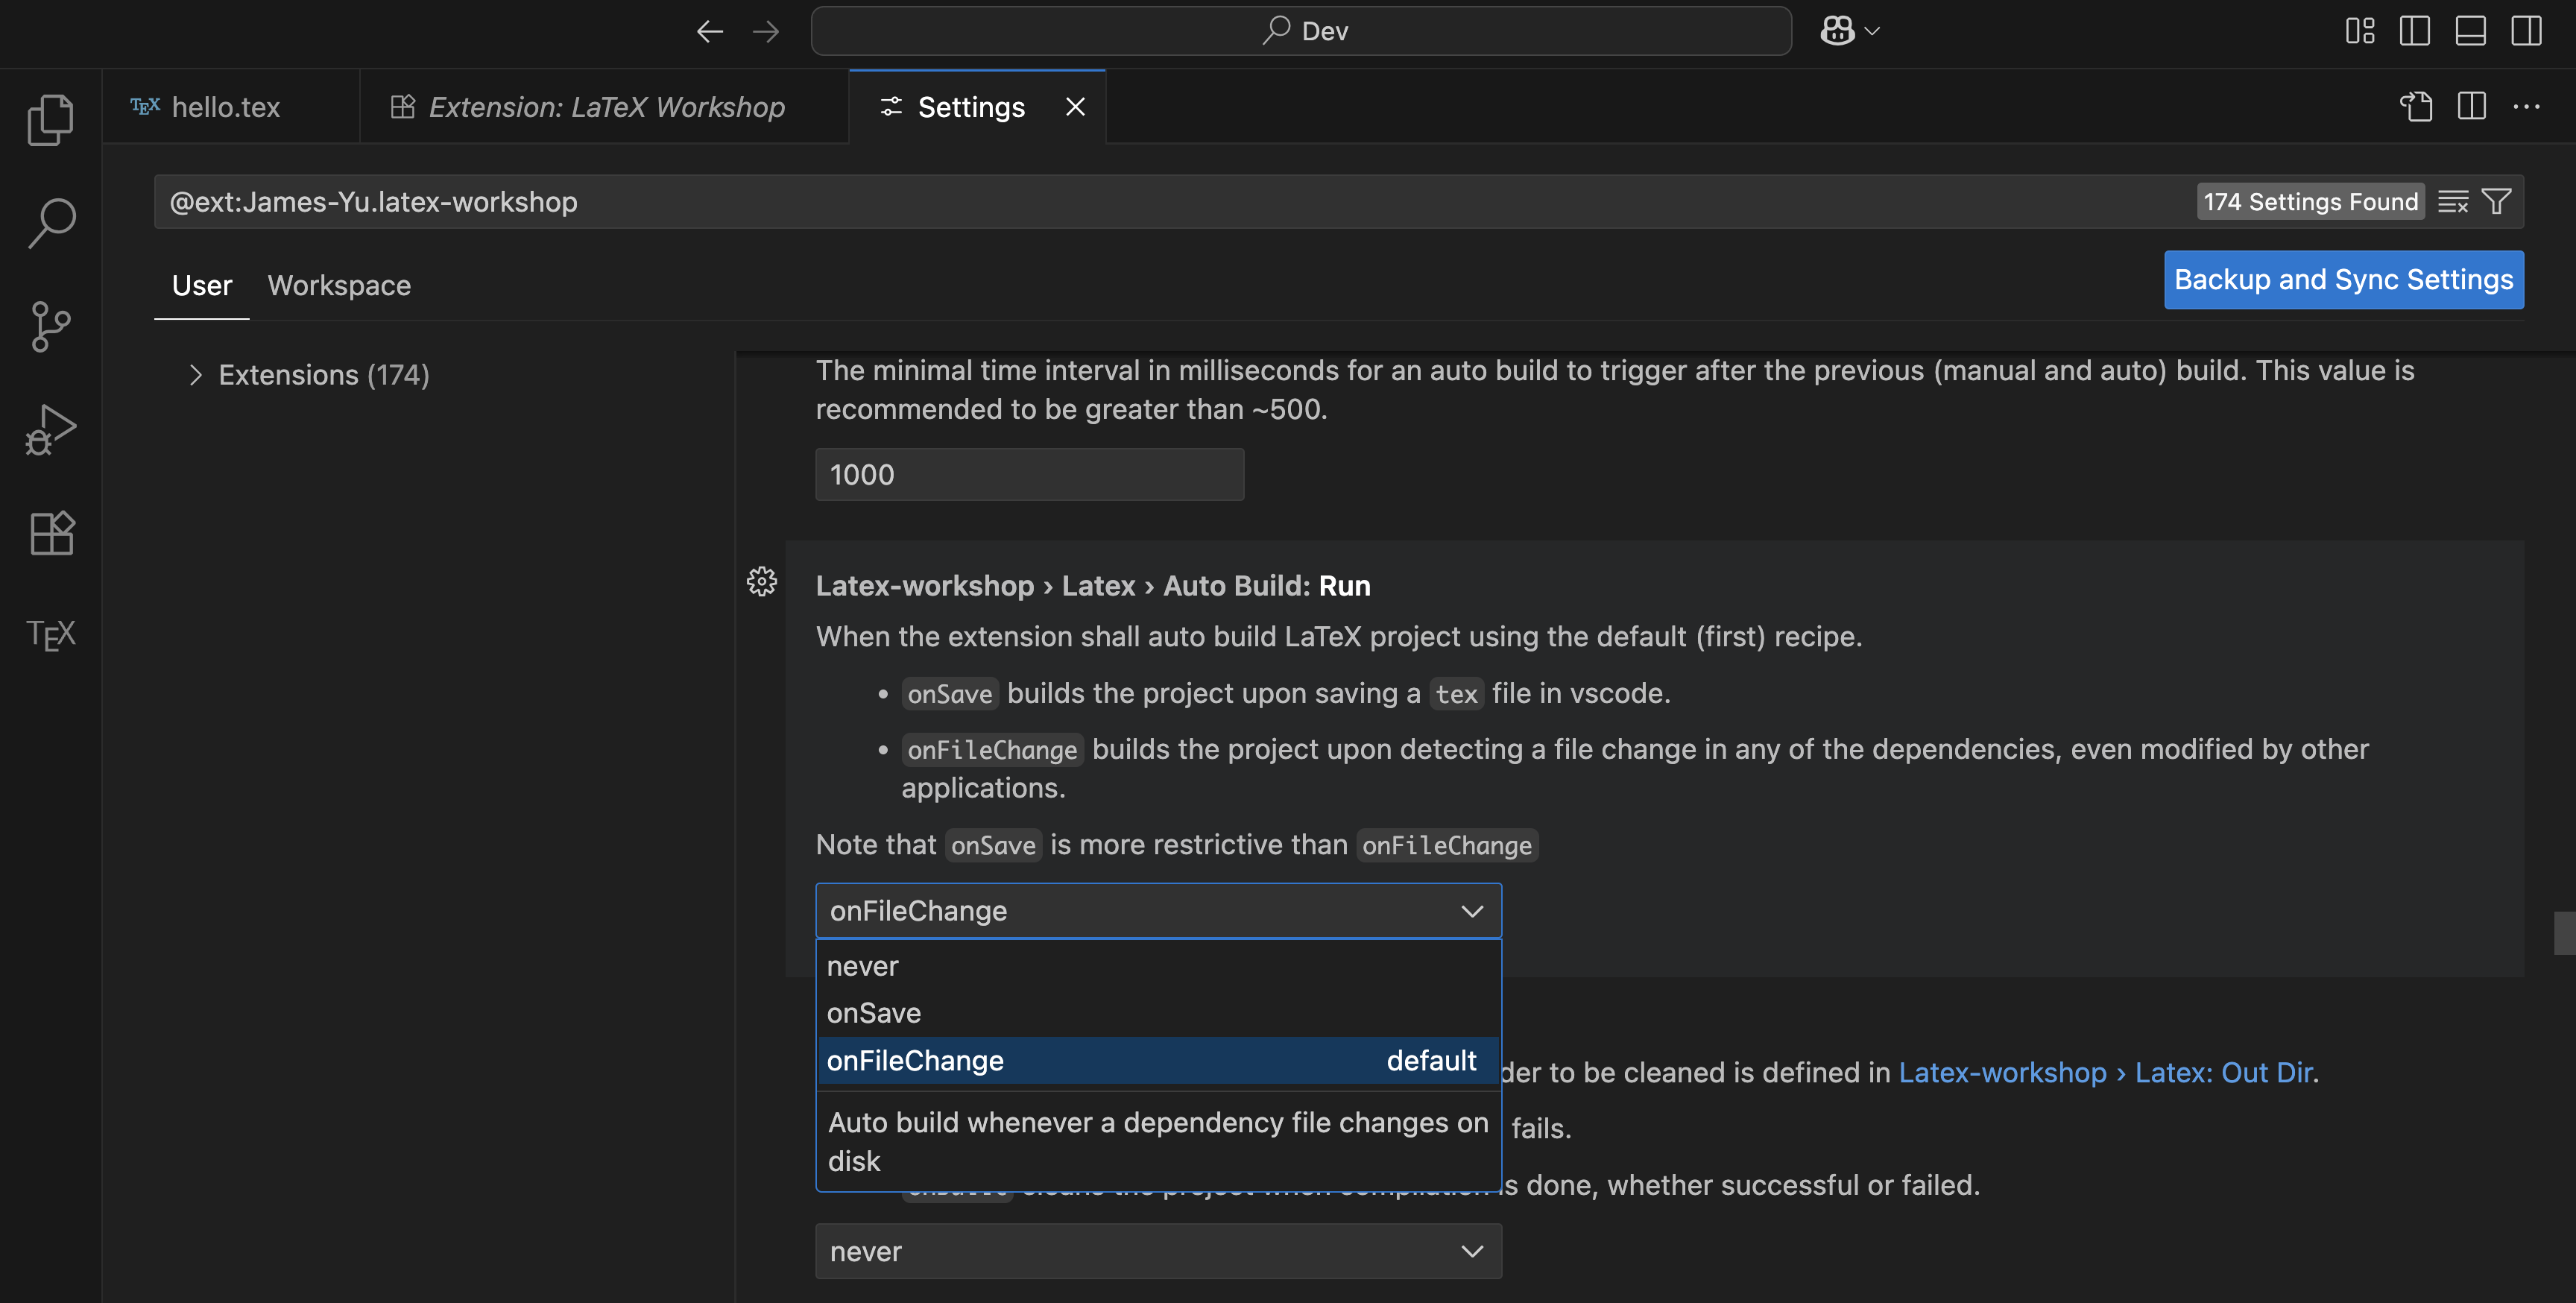Screen dimensions: 2576x1303
Task: Choose the never option in list
Action: (1159, 966)
